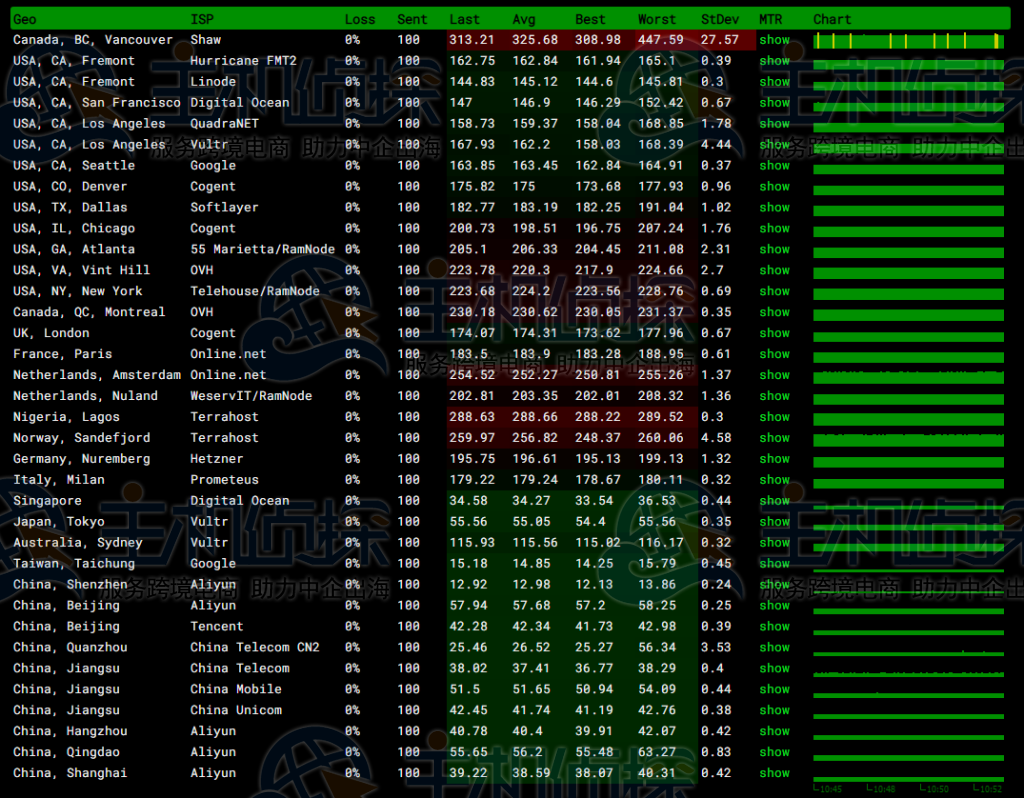Click the Chart column header
The width and height of the screenshot is (1024, 798).
tap(832, 20)
